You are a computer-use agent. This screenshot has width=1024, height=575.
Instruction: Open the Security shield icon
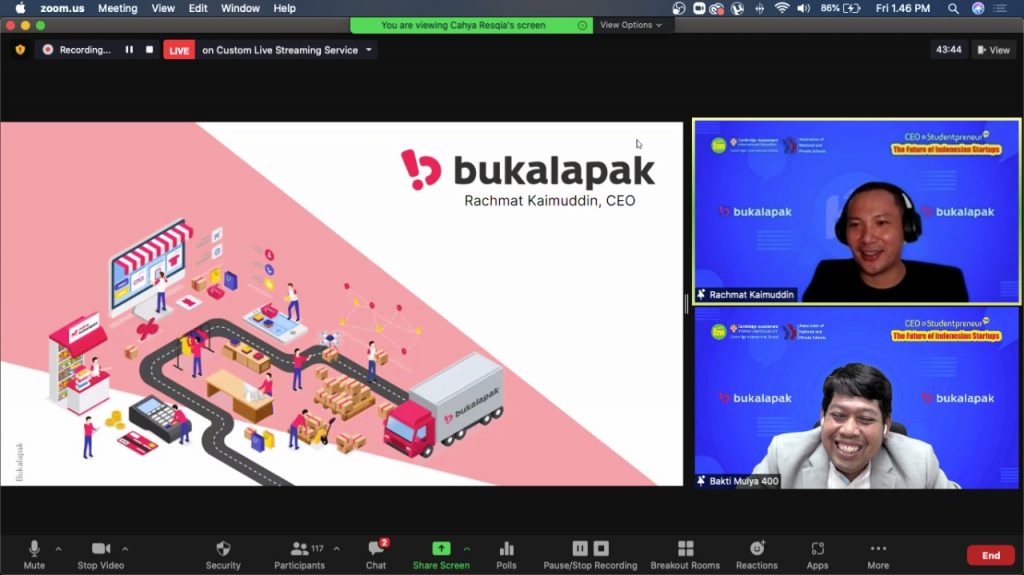tap(223, 549)
